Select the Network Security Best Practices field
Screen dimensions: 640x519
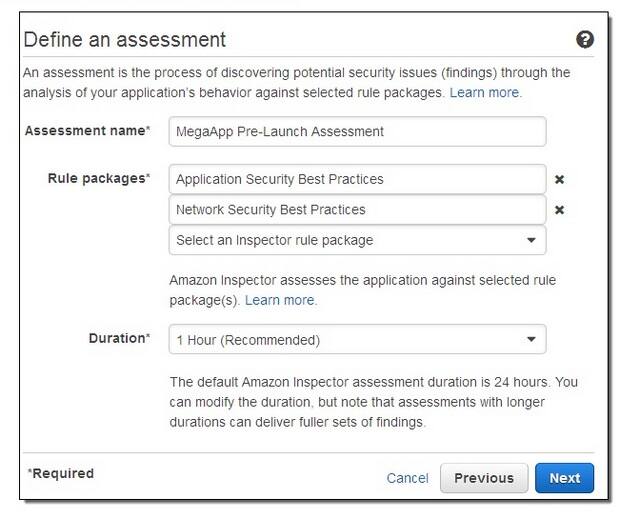click(358, 210)
